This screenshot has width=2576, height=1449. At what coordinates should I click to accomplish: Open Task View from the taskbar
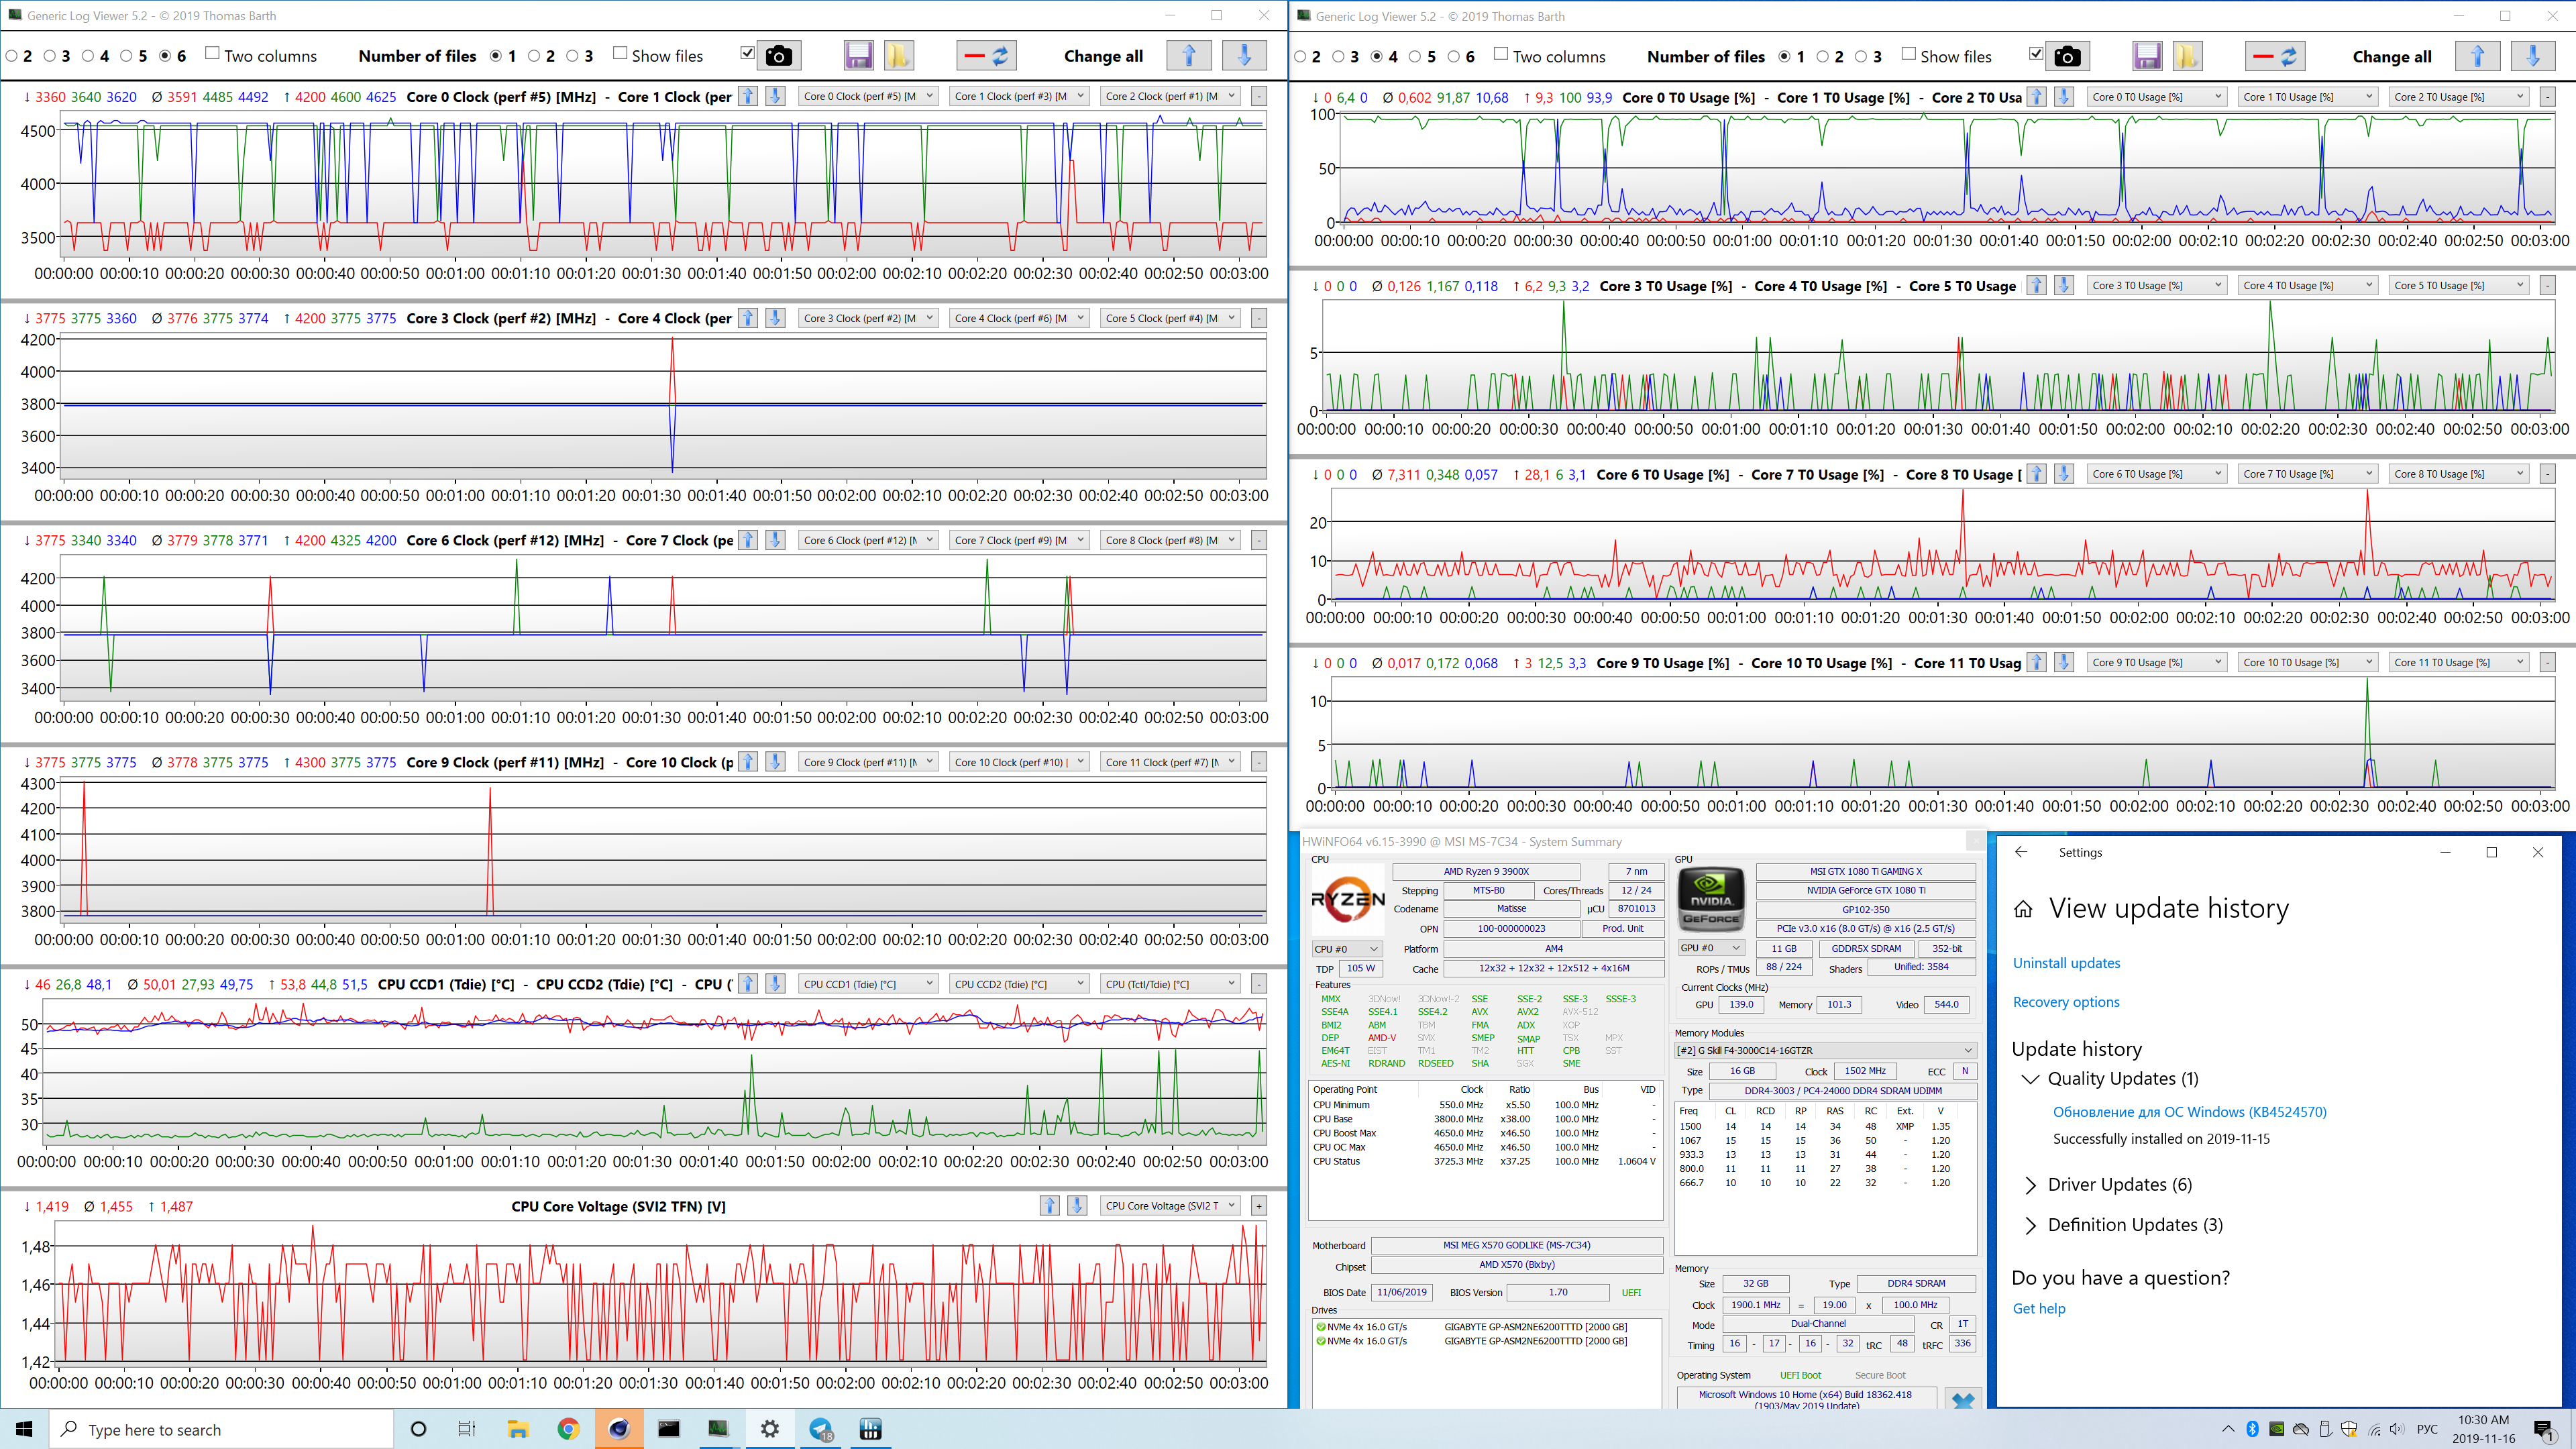point(467,1429)
